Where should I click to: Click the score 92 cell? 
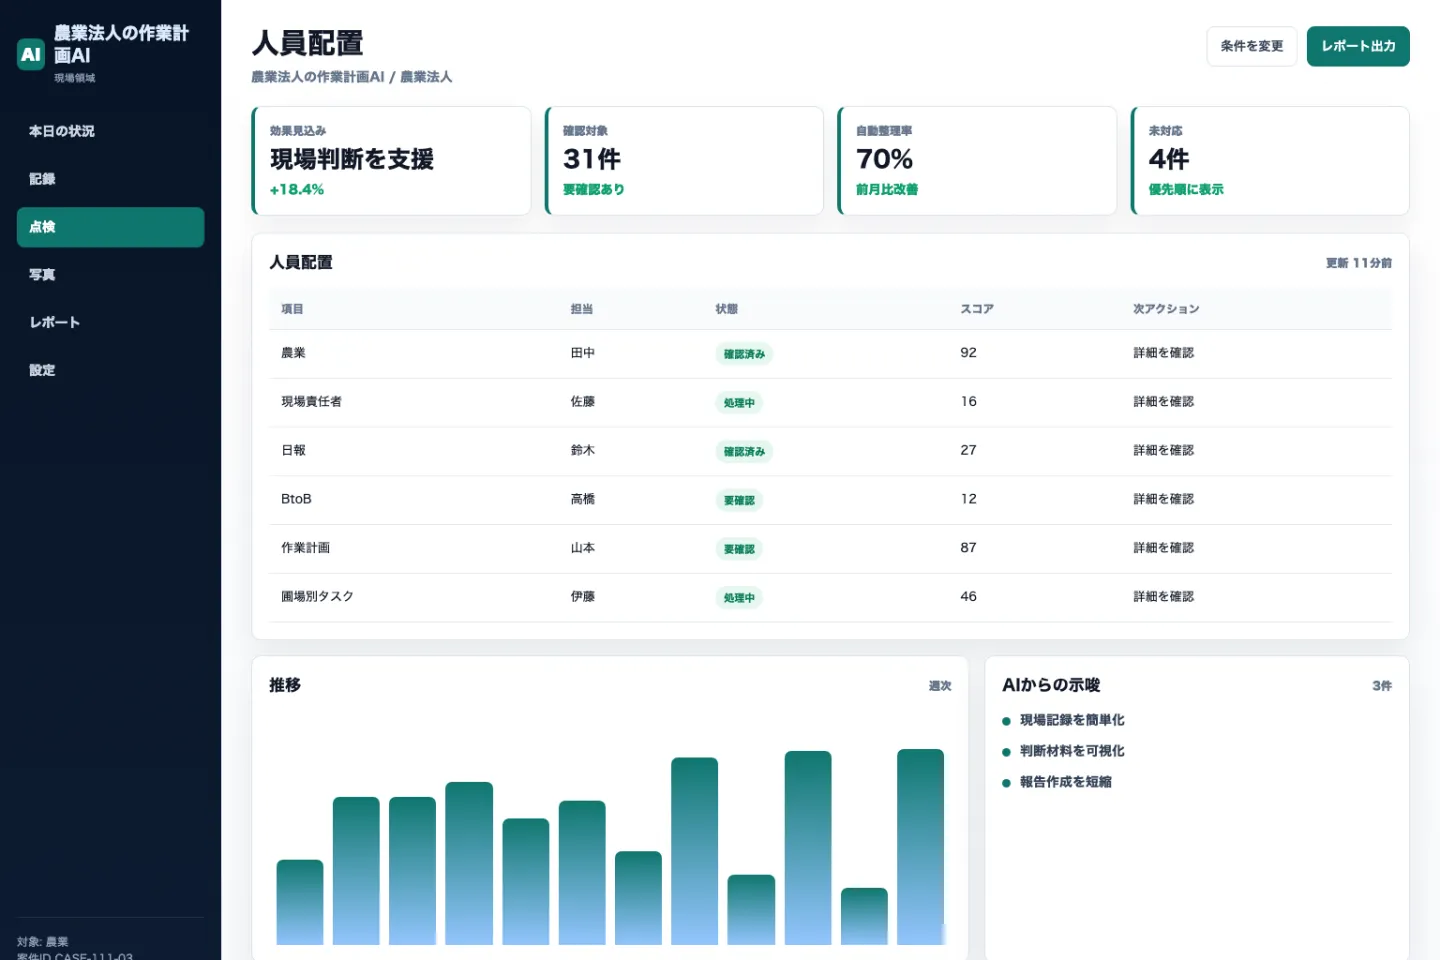[968, 353]
